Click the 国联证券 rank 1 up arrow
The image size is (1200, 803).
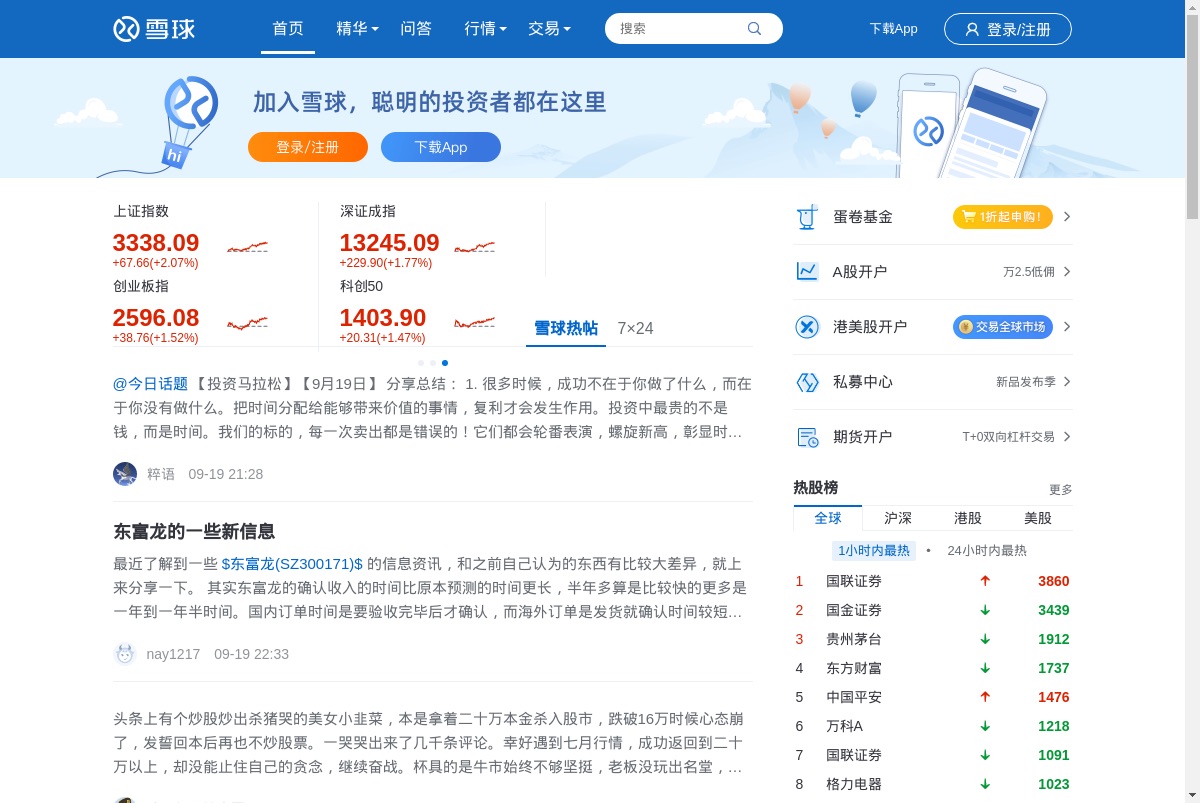coord(985,581)
